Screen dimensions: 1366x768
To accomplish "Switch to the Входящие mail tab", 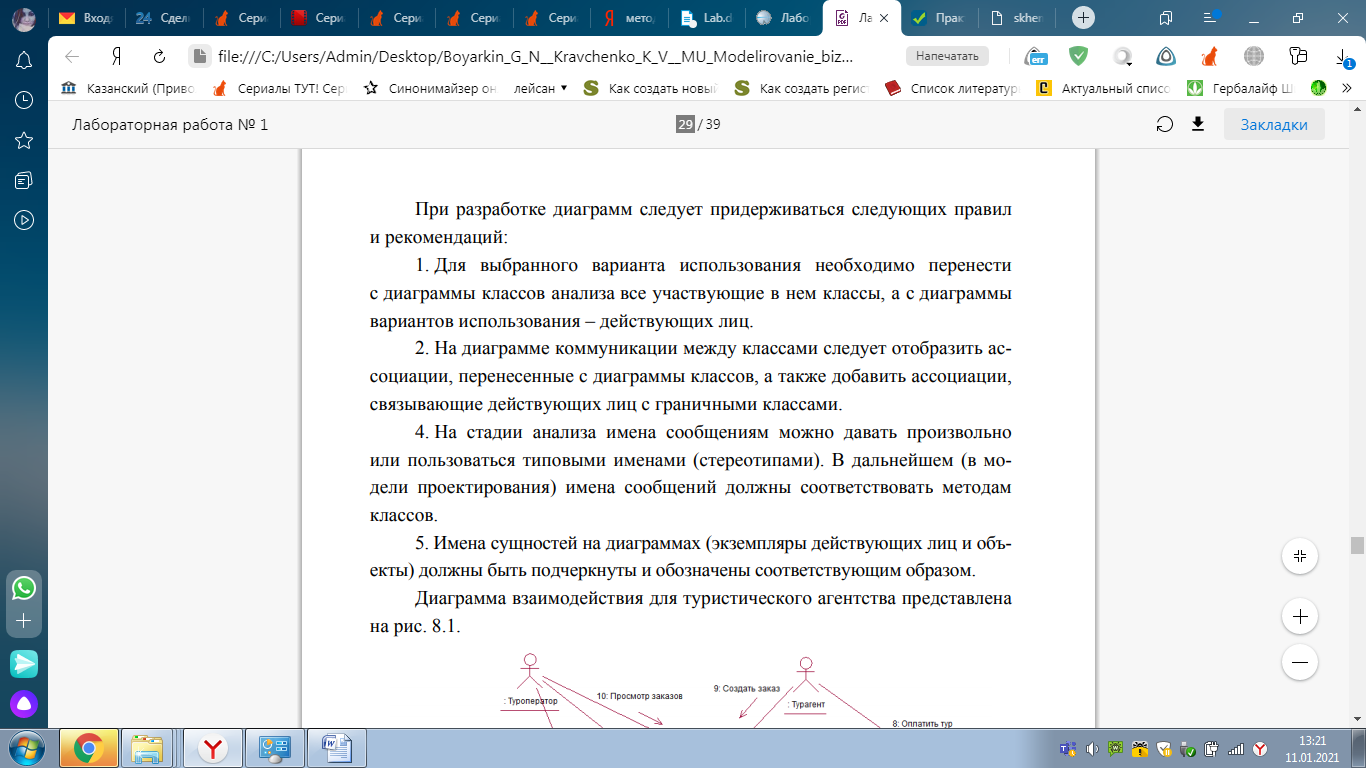I will point(85,18).
